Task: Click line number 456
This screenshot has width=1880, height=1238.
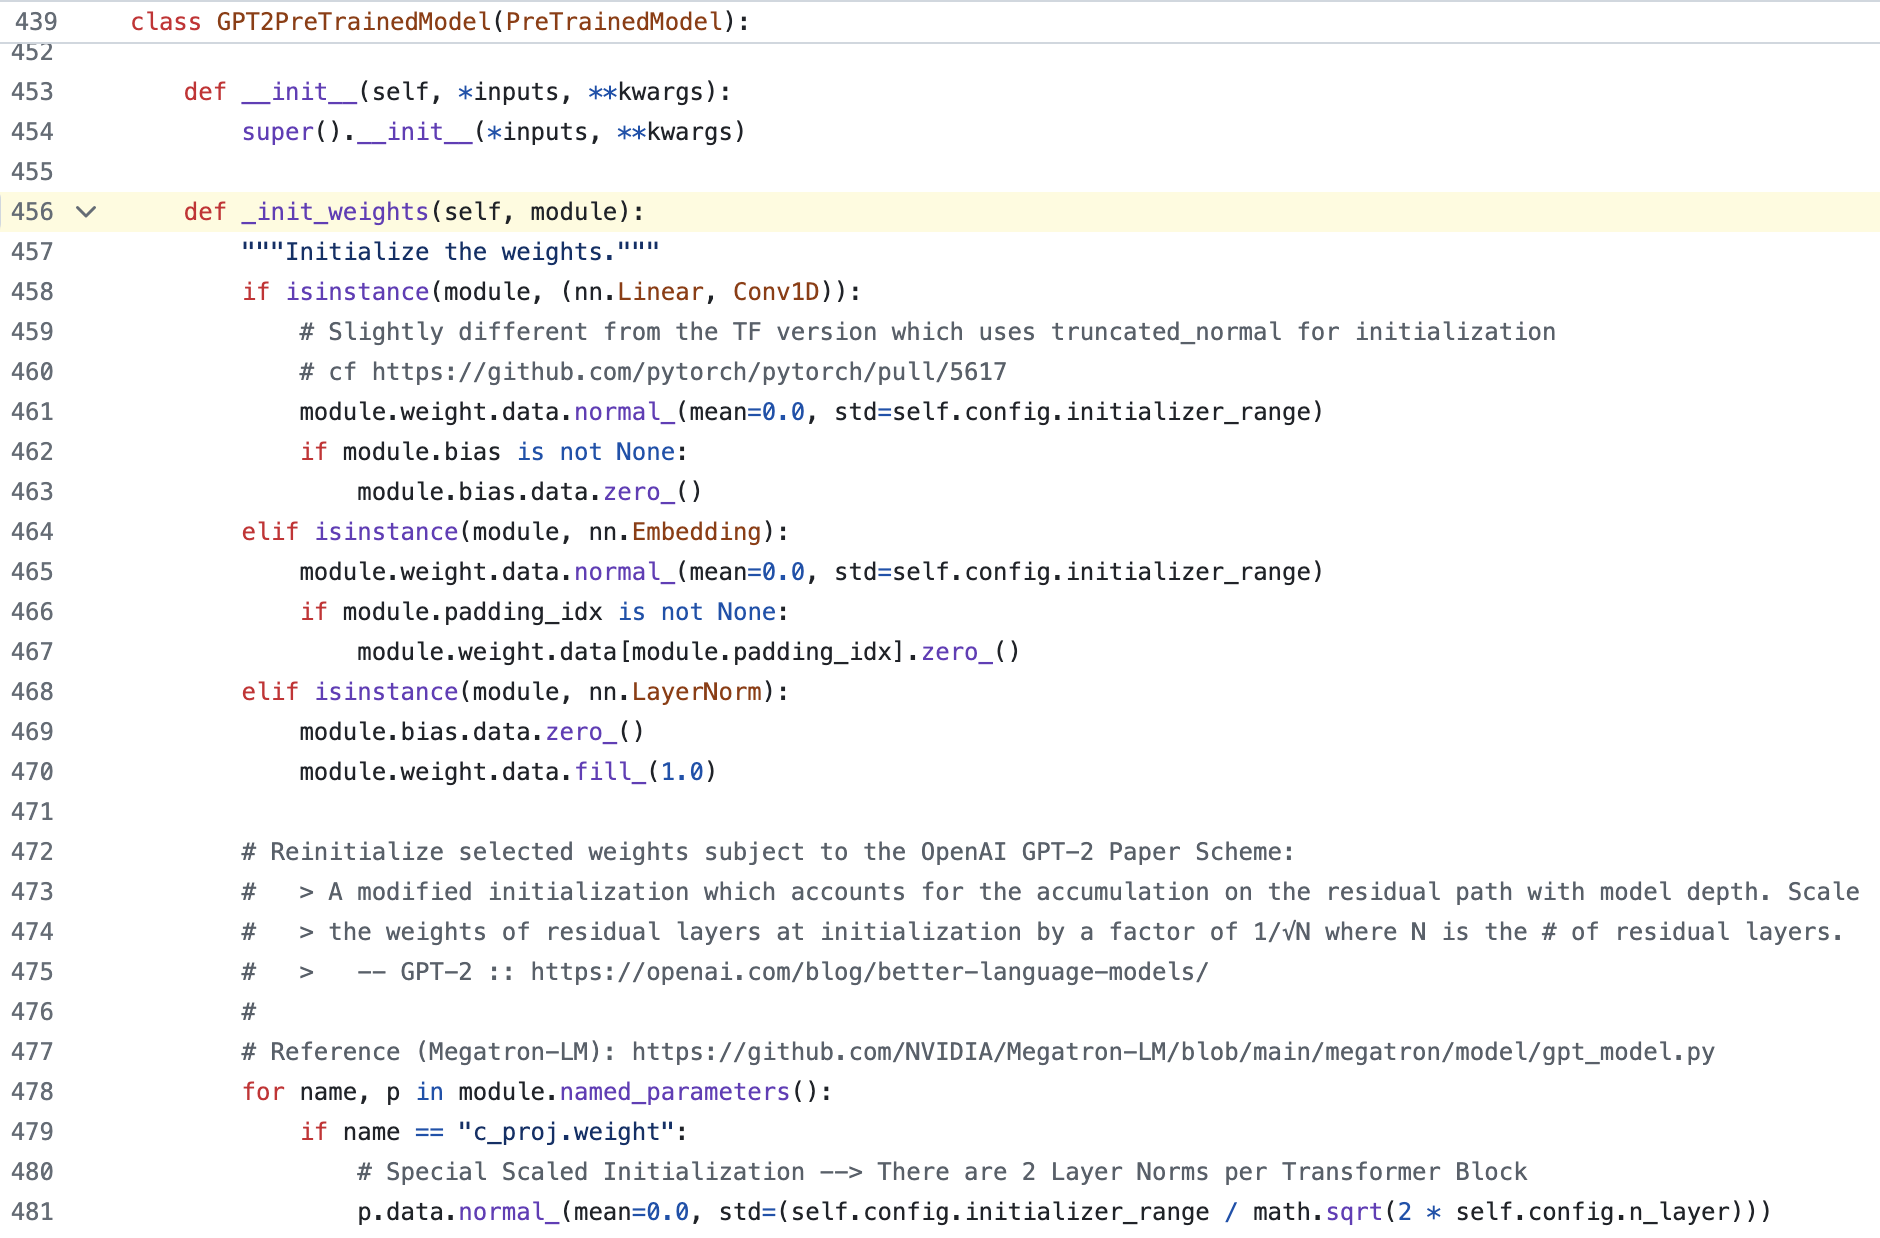Action: pyautogui.click(x=32, y=212)
